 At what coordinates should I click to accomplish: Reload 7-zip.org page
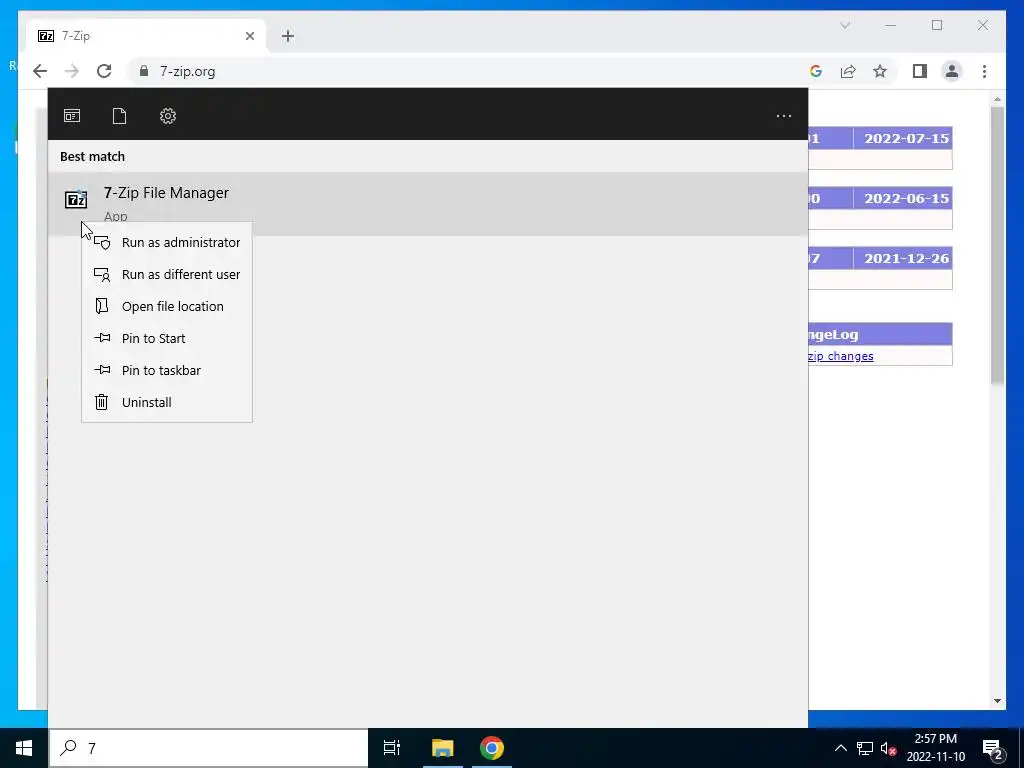[x=104, y=71]
